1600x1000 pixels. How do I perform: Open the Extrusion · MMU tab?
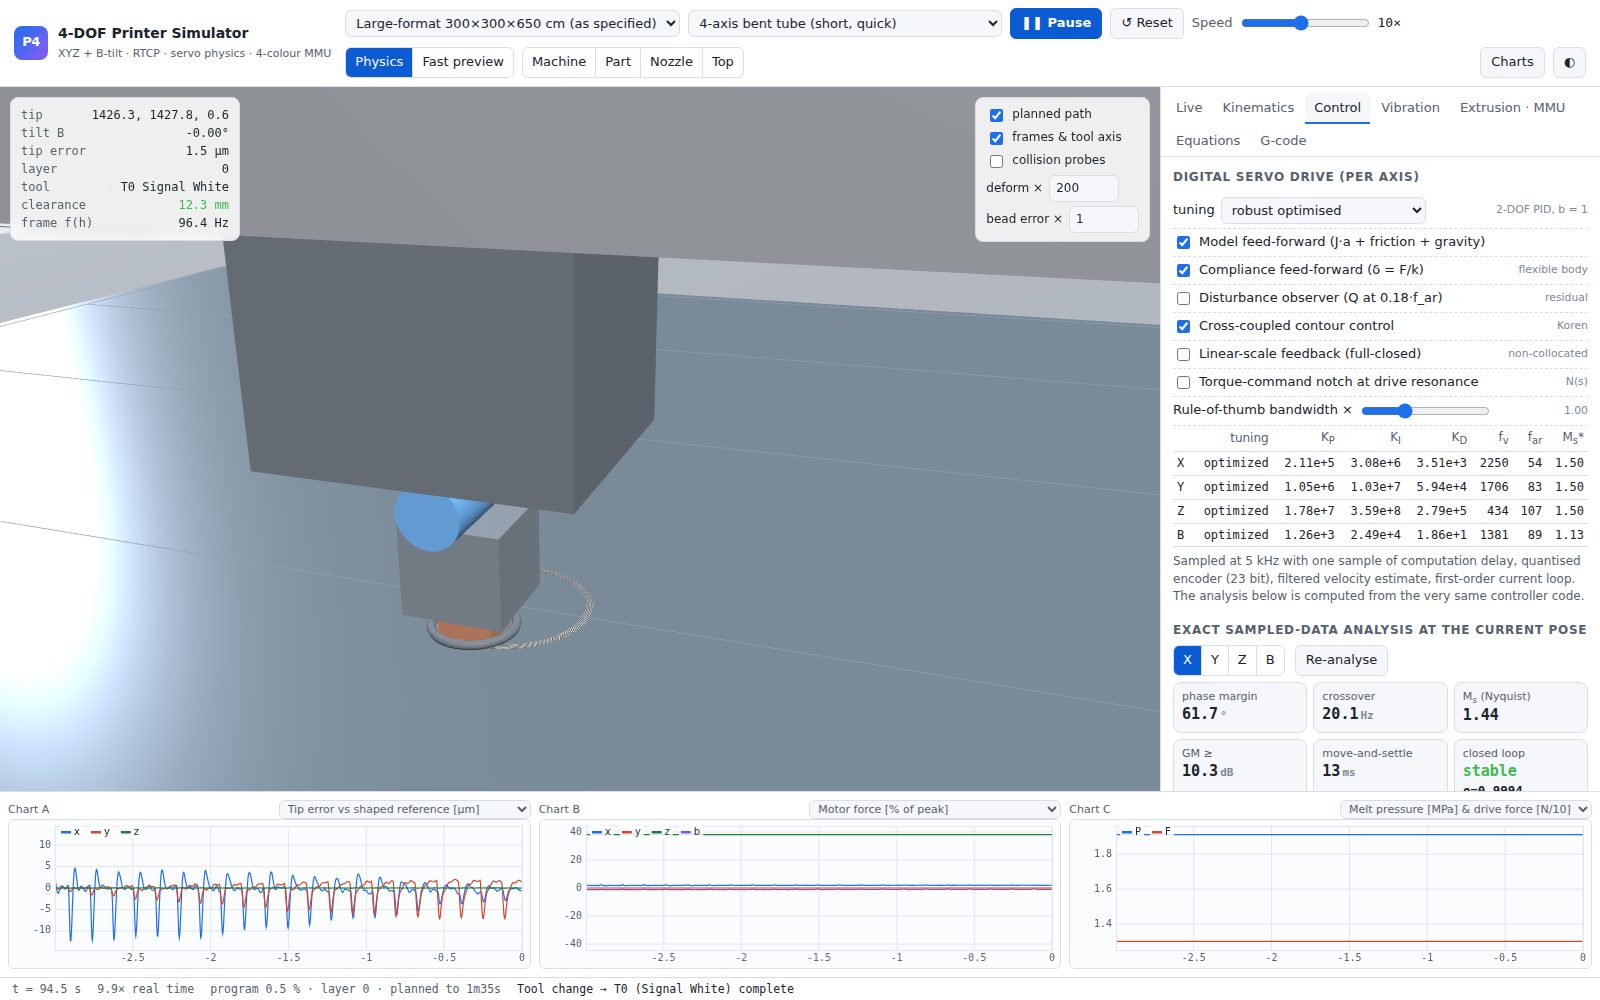[1512, 108]
